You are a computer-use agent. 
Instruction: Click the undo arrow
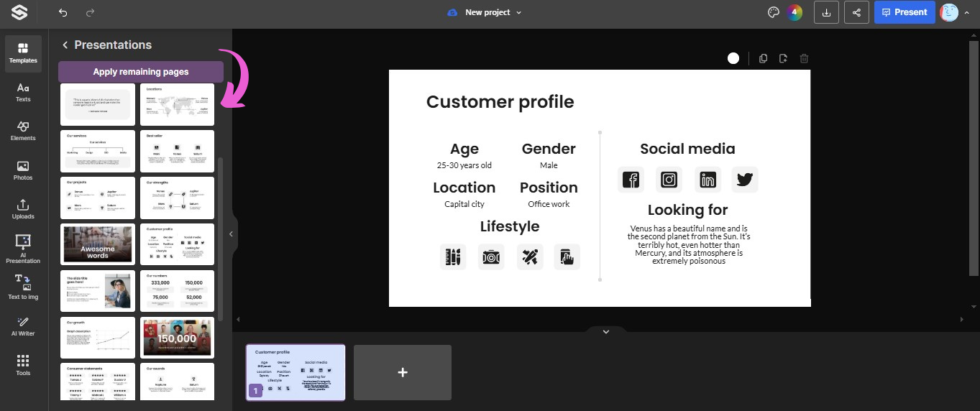pyautogui.click(x=63, y=12)
